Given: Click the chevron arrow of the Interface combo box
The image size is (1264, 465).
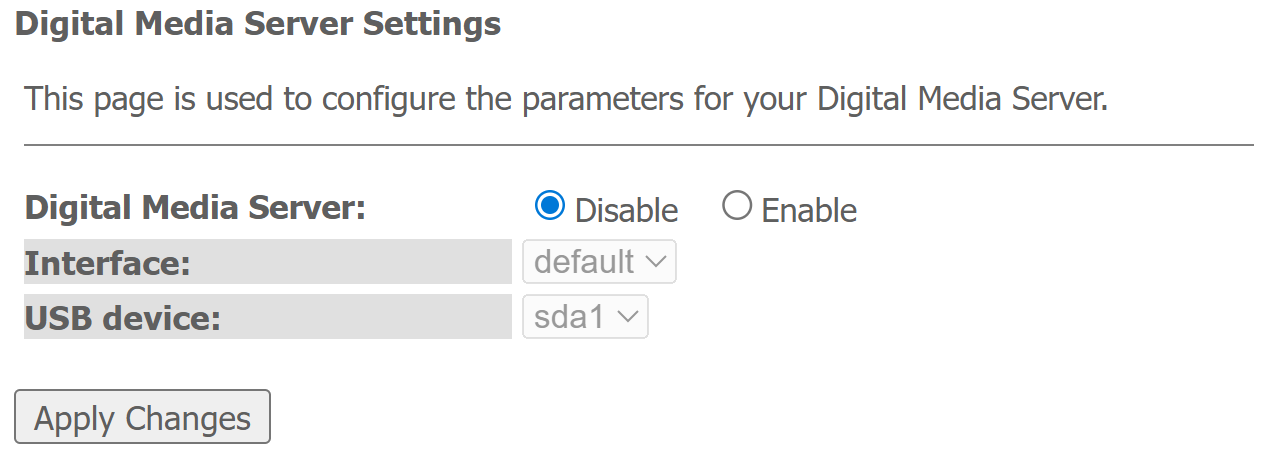Looking at the screenshot, I should pyautogui.click(x=656, y=262).
